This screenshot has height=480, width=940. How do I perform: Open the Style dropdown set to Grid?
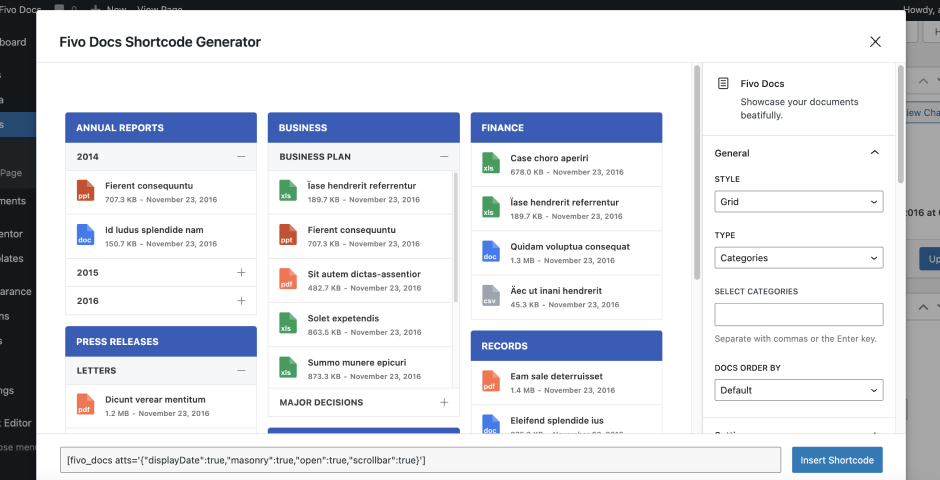[x=799, y=201]
